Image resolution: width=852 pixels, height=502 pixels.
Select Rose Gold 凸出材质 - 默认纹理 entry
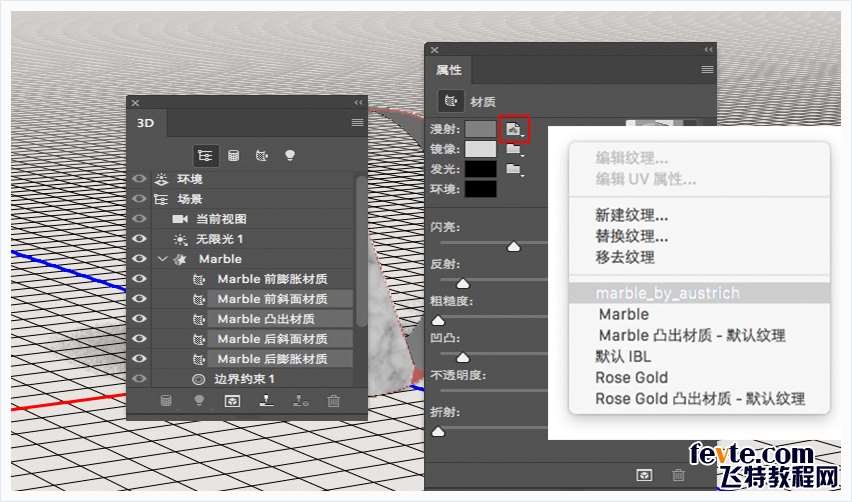pos(700,399)
